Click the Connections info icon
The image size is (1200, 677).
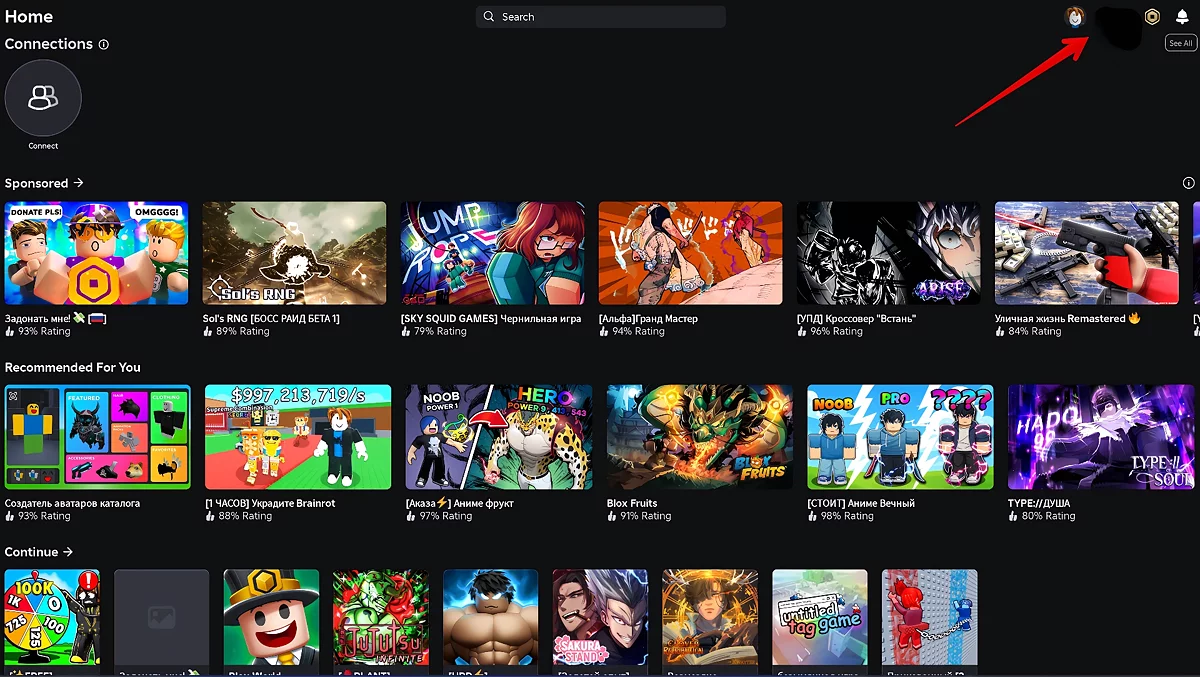pyautogui.click(x=104, y=44)
